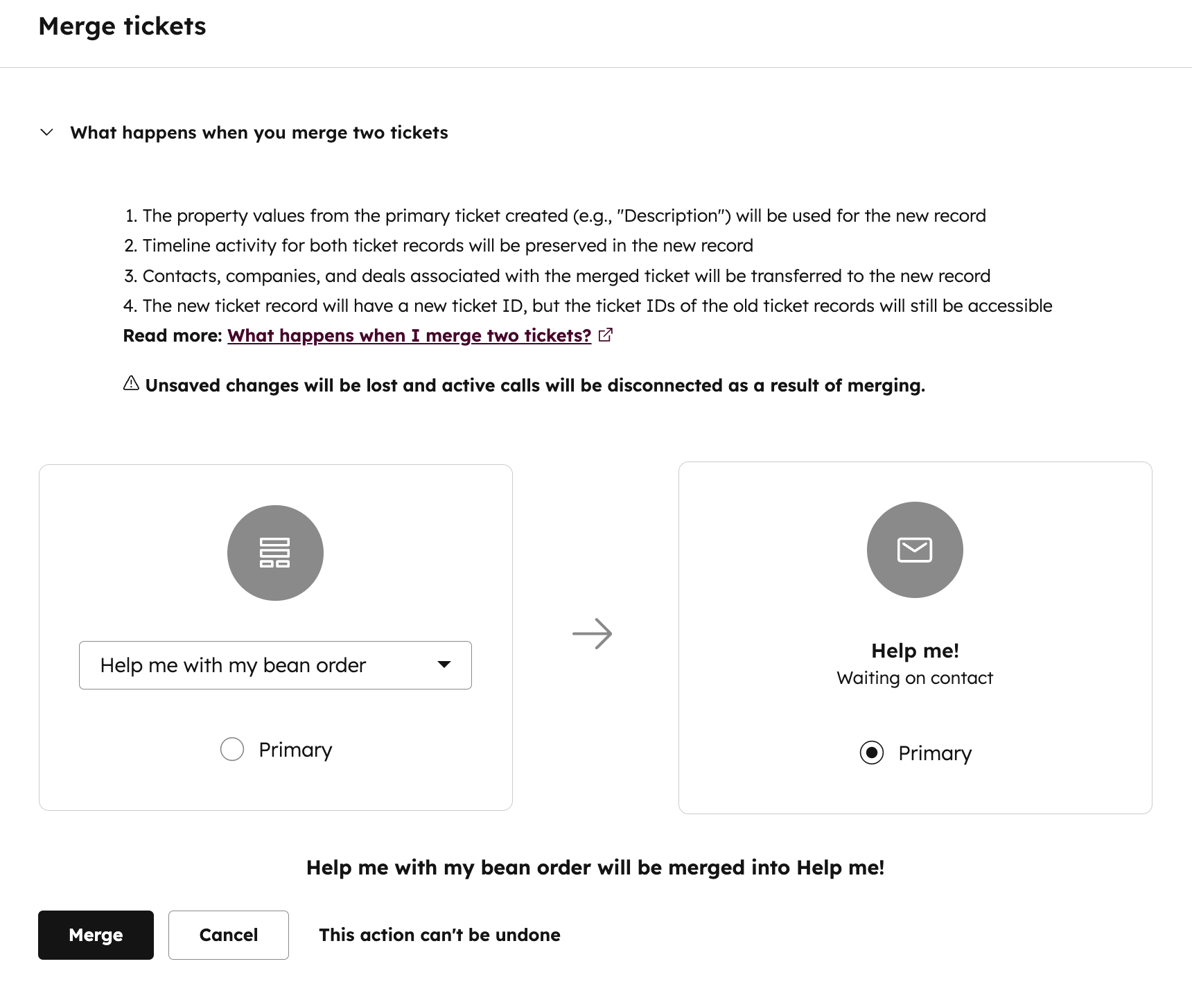The image size is (1192, 984).
Task: Click the gray circle avatar on the right ticket card
Action: pos(914,548)
